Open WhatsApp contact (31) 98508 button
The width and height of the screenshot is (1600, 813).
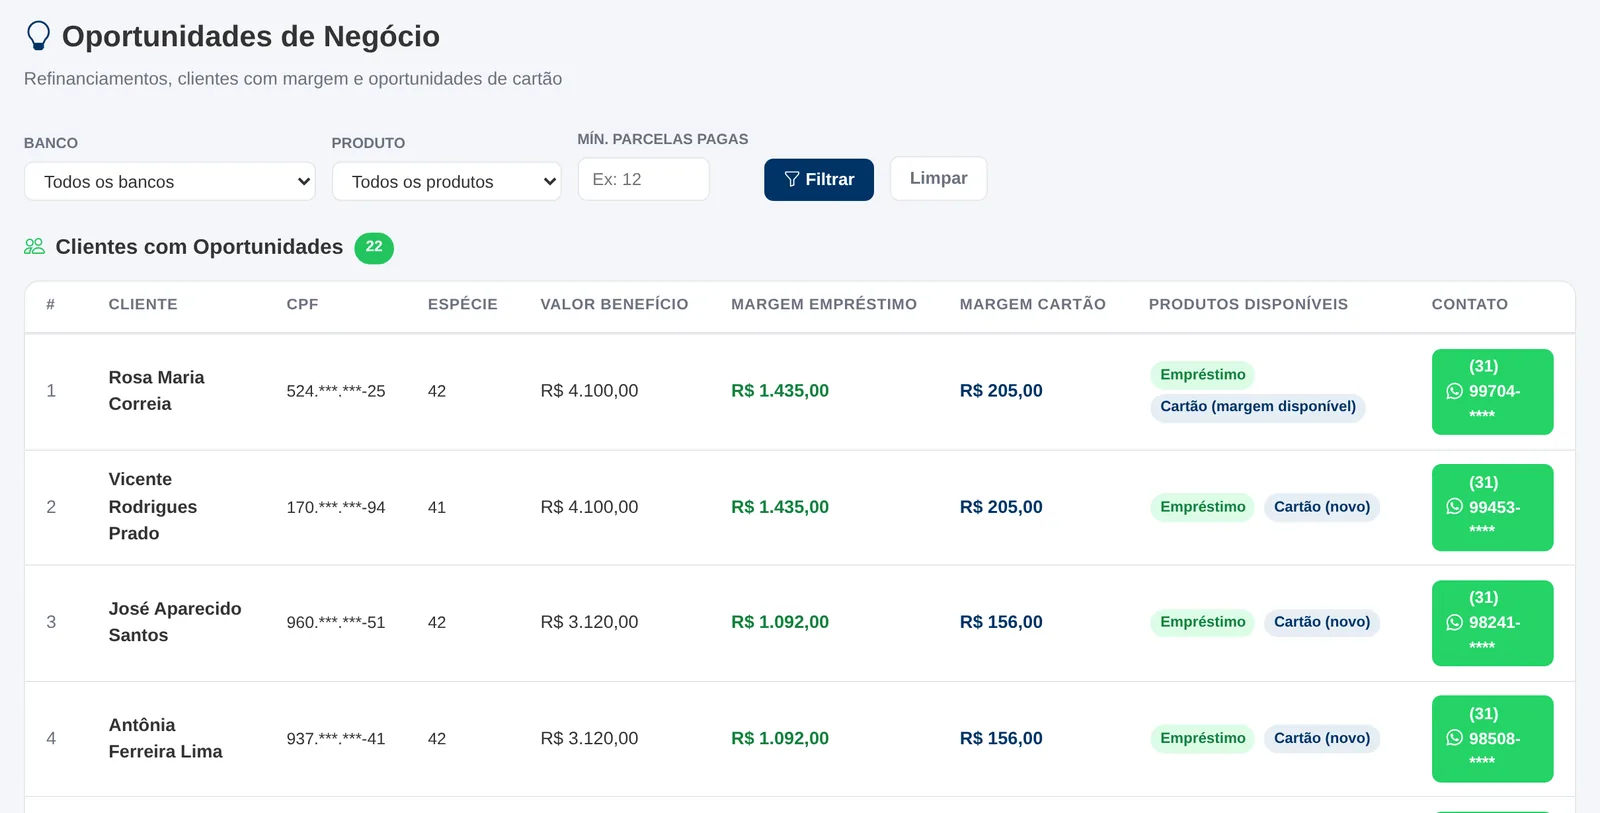1492,738
